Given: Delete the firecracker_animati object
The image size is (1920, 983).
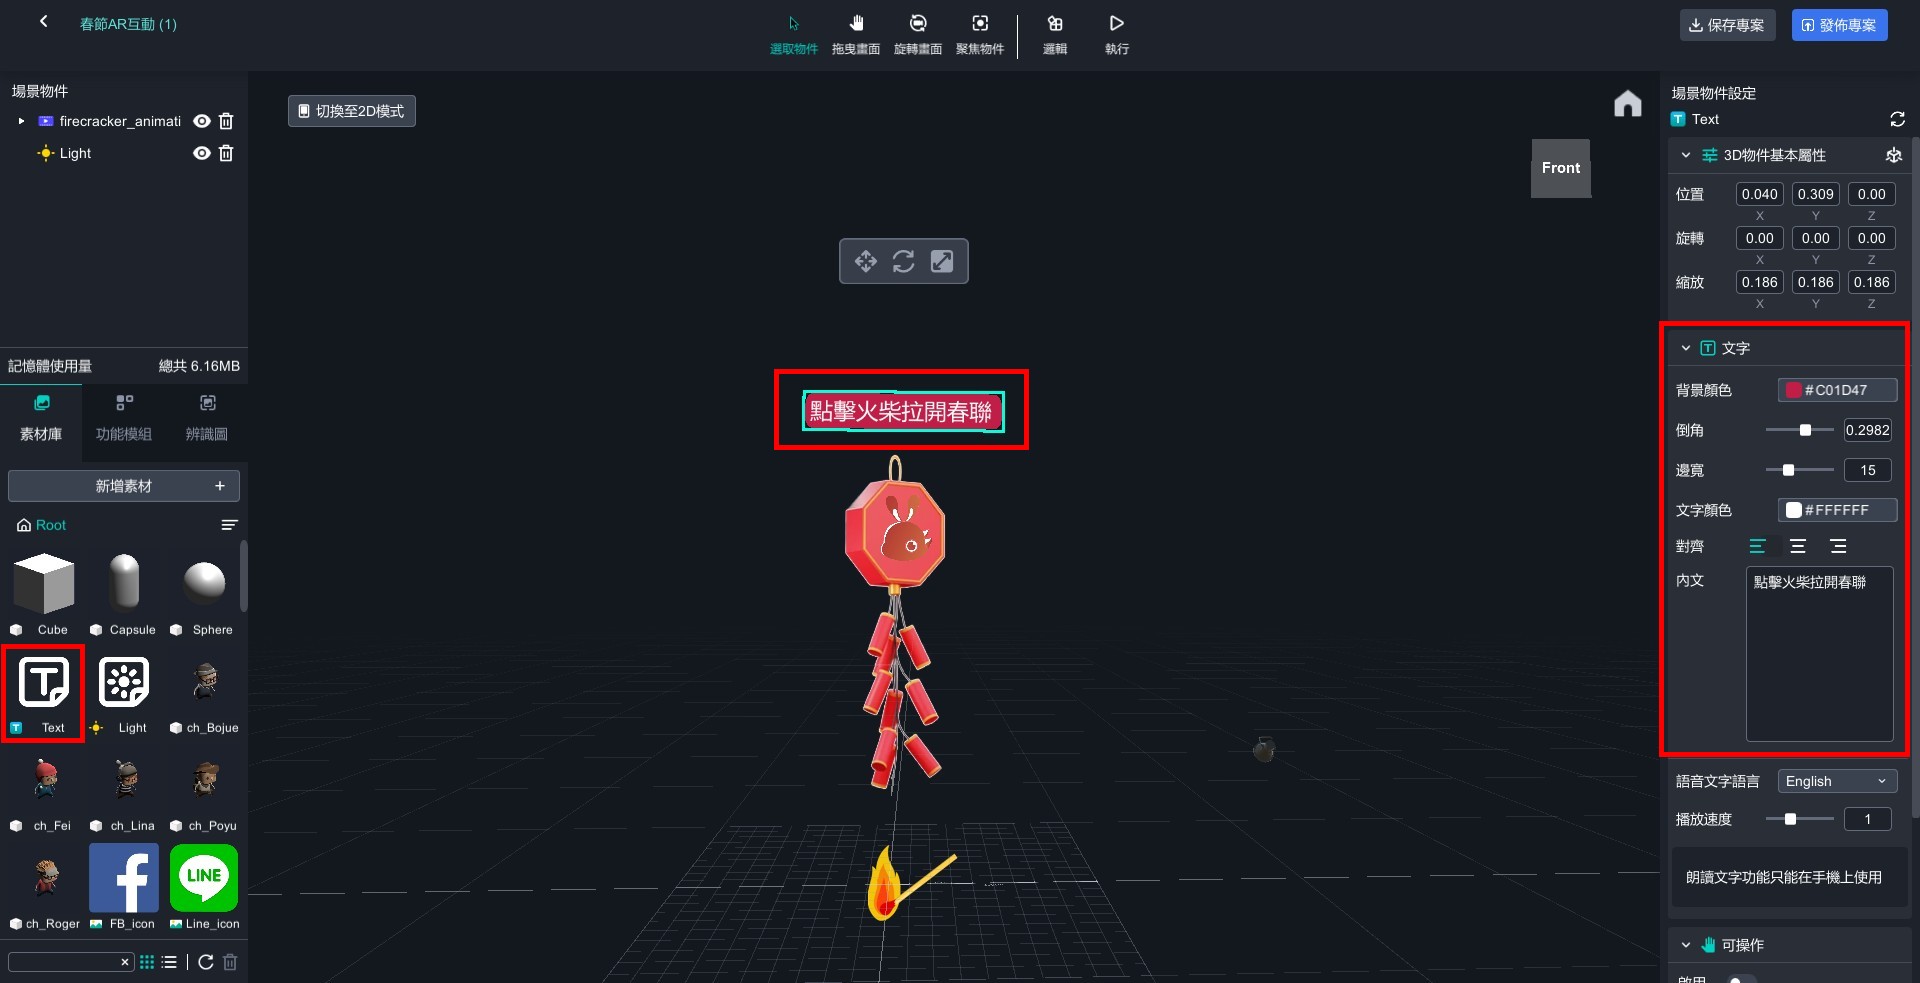Looking at the screenshot, I should coord(226,121).
